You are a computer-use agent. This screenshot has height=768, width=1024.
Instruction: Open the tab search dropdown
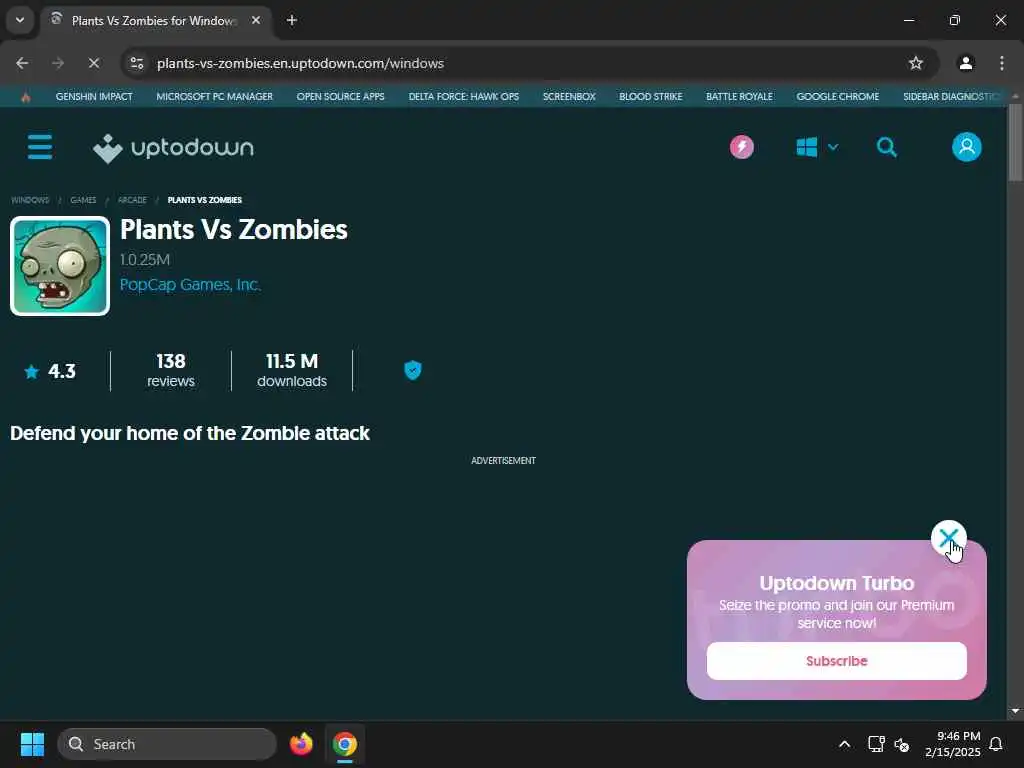point(20,21)
